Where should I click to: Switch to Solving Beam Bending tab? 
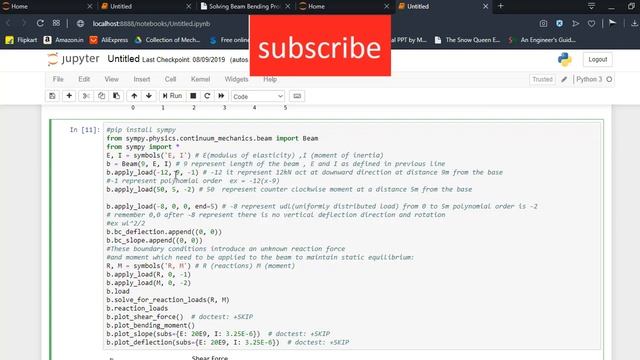(244, 6)
